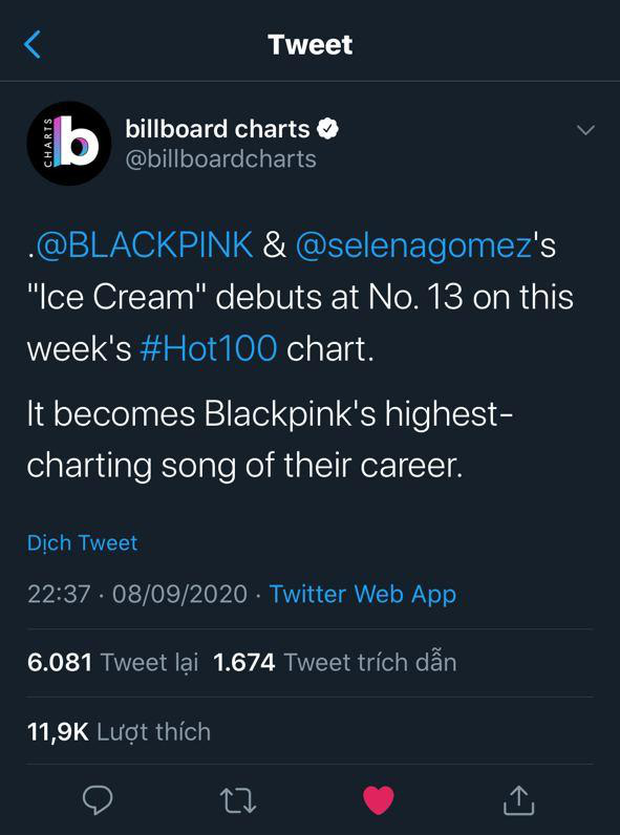Open the Twitter Web App source link
The width and height of the screenshot is (620, 835).
[362, 594]
